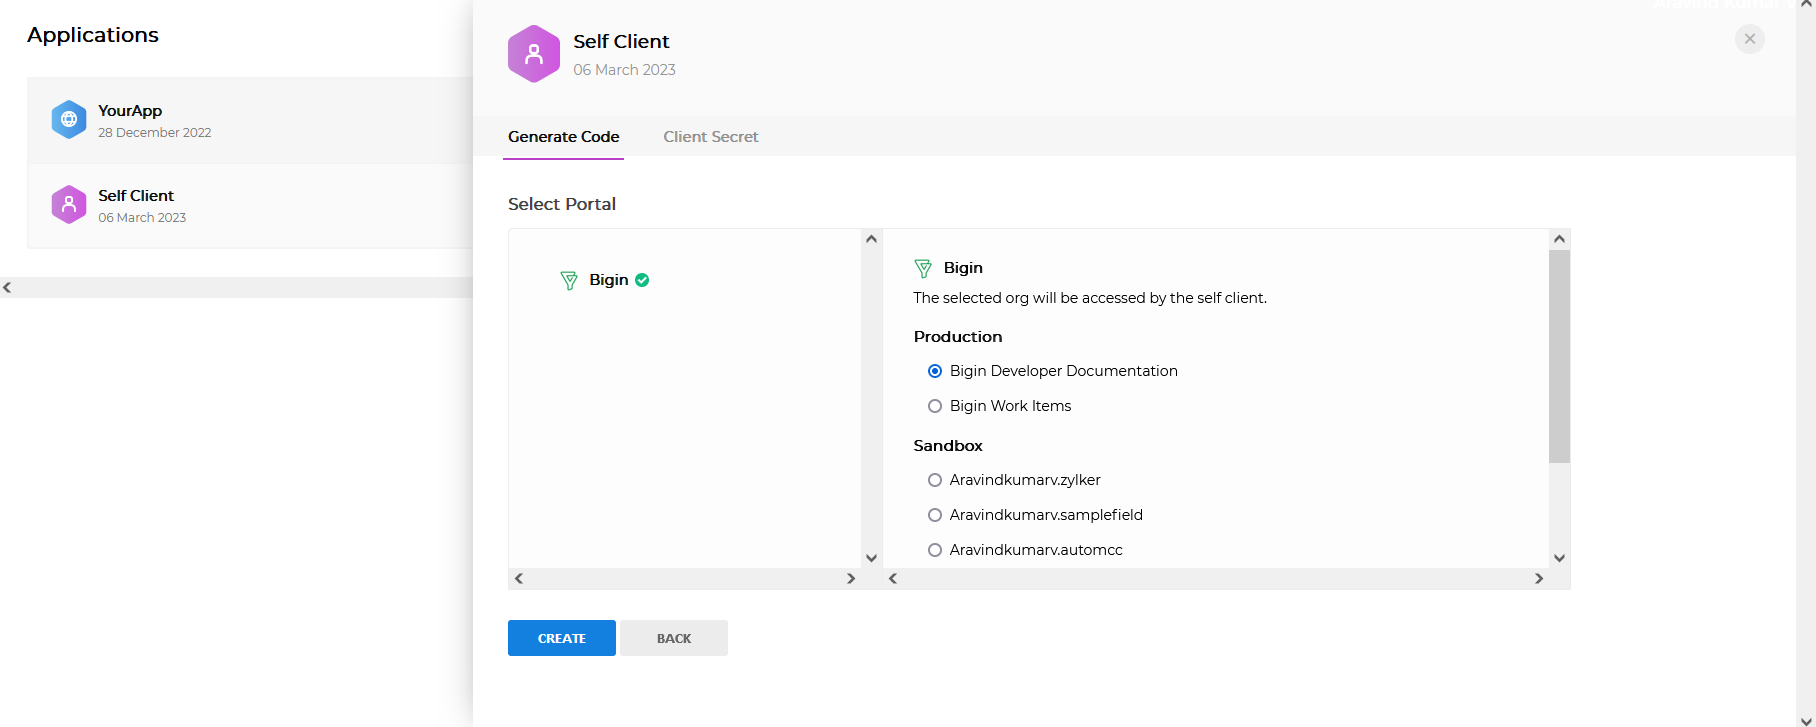1816x727 pixels.
Task: Click left arrow of Applications horizontal scrollbar
Action: coord(7,287)
